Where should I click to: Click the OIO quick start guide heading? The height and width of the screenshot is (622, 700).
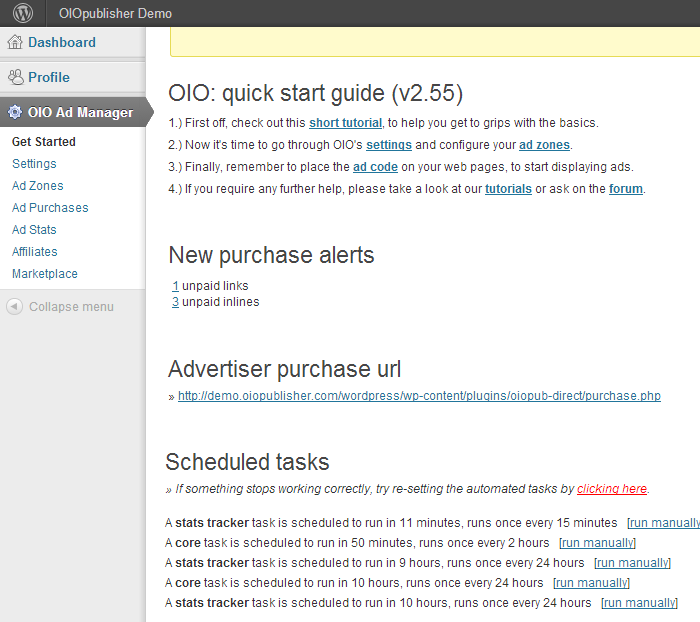[316, 93]
